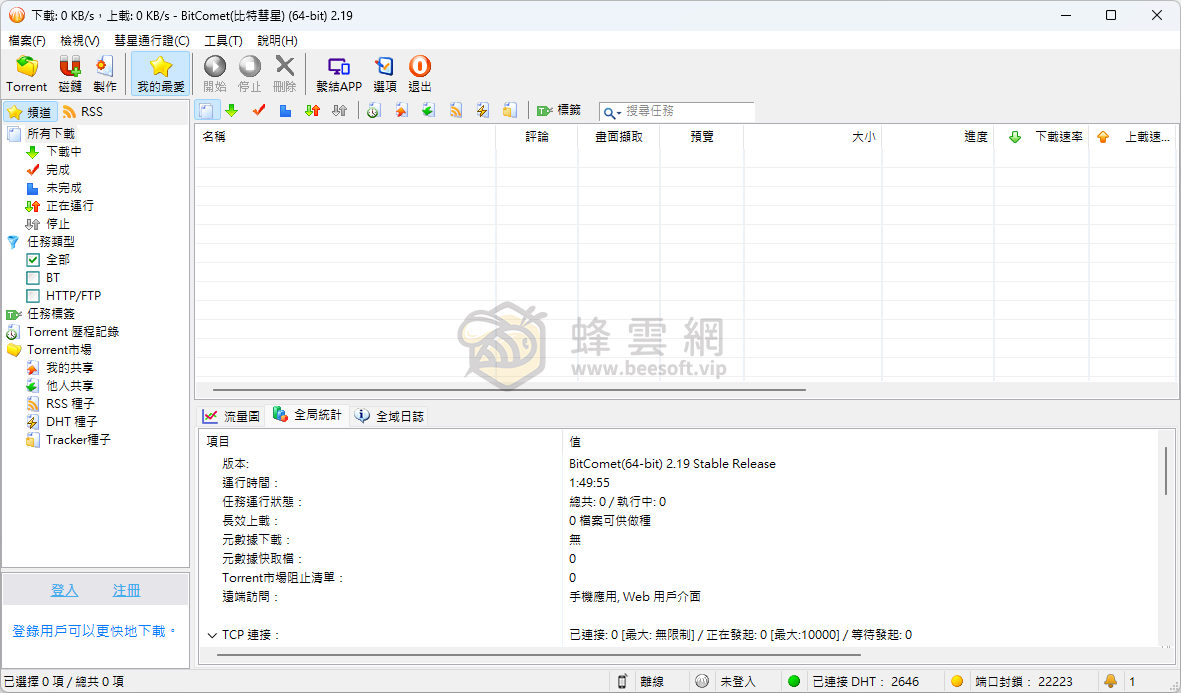The image size is (1181, 693).
Task: Click the 標籤 tag button
Action: tap(559, 111)
